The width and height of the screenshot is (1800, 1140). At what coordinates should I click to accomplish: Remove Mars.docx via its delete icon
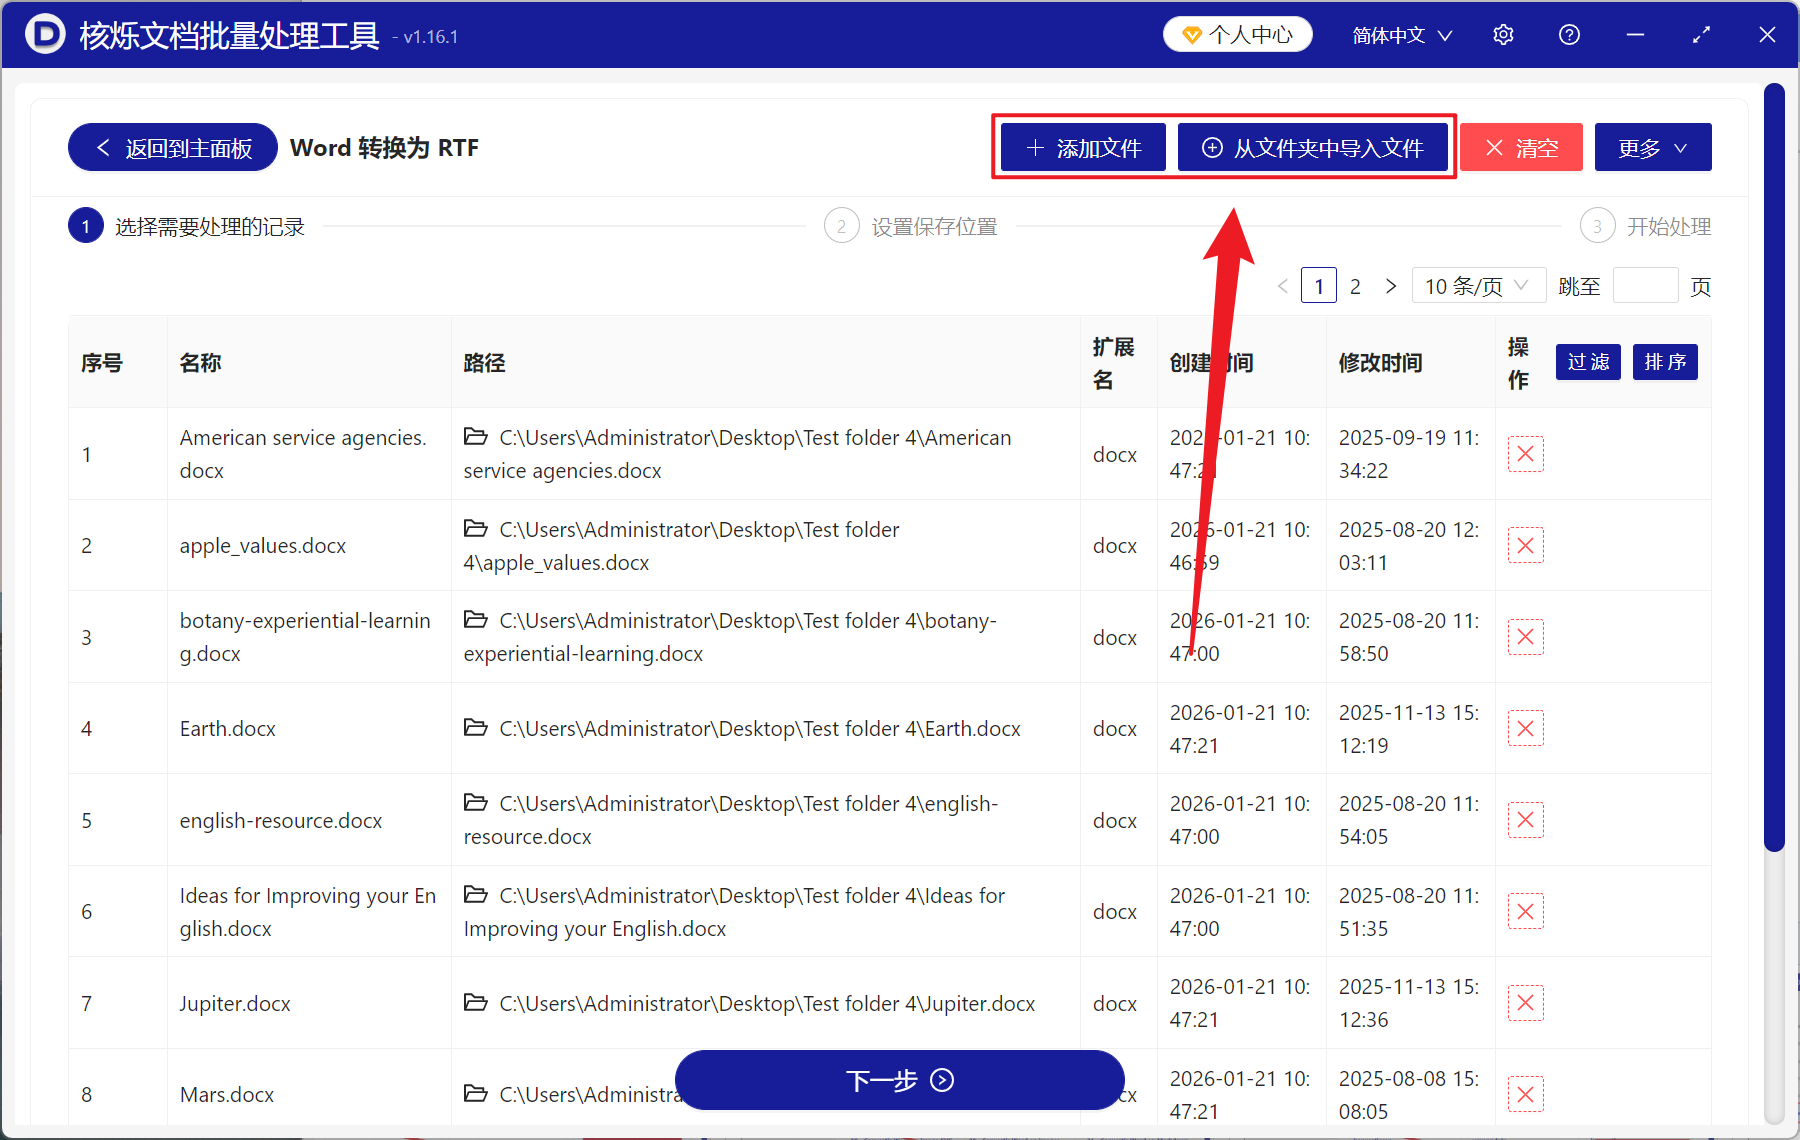pos(1525,1094)
